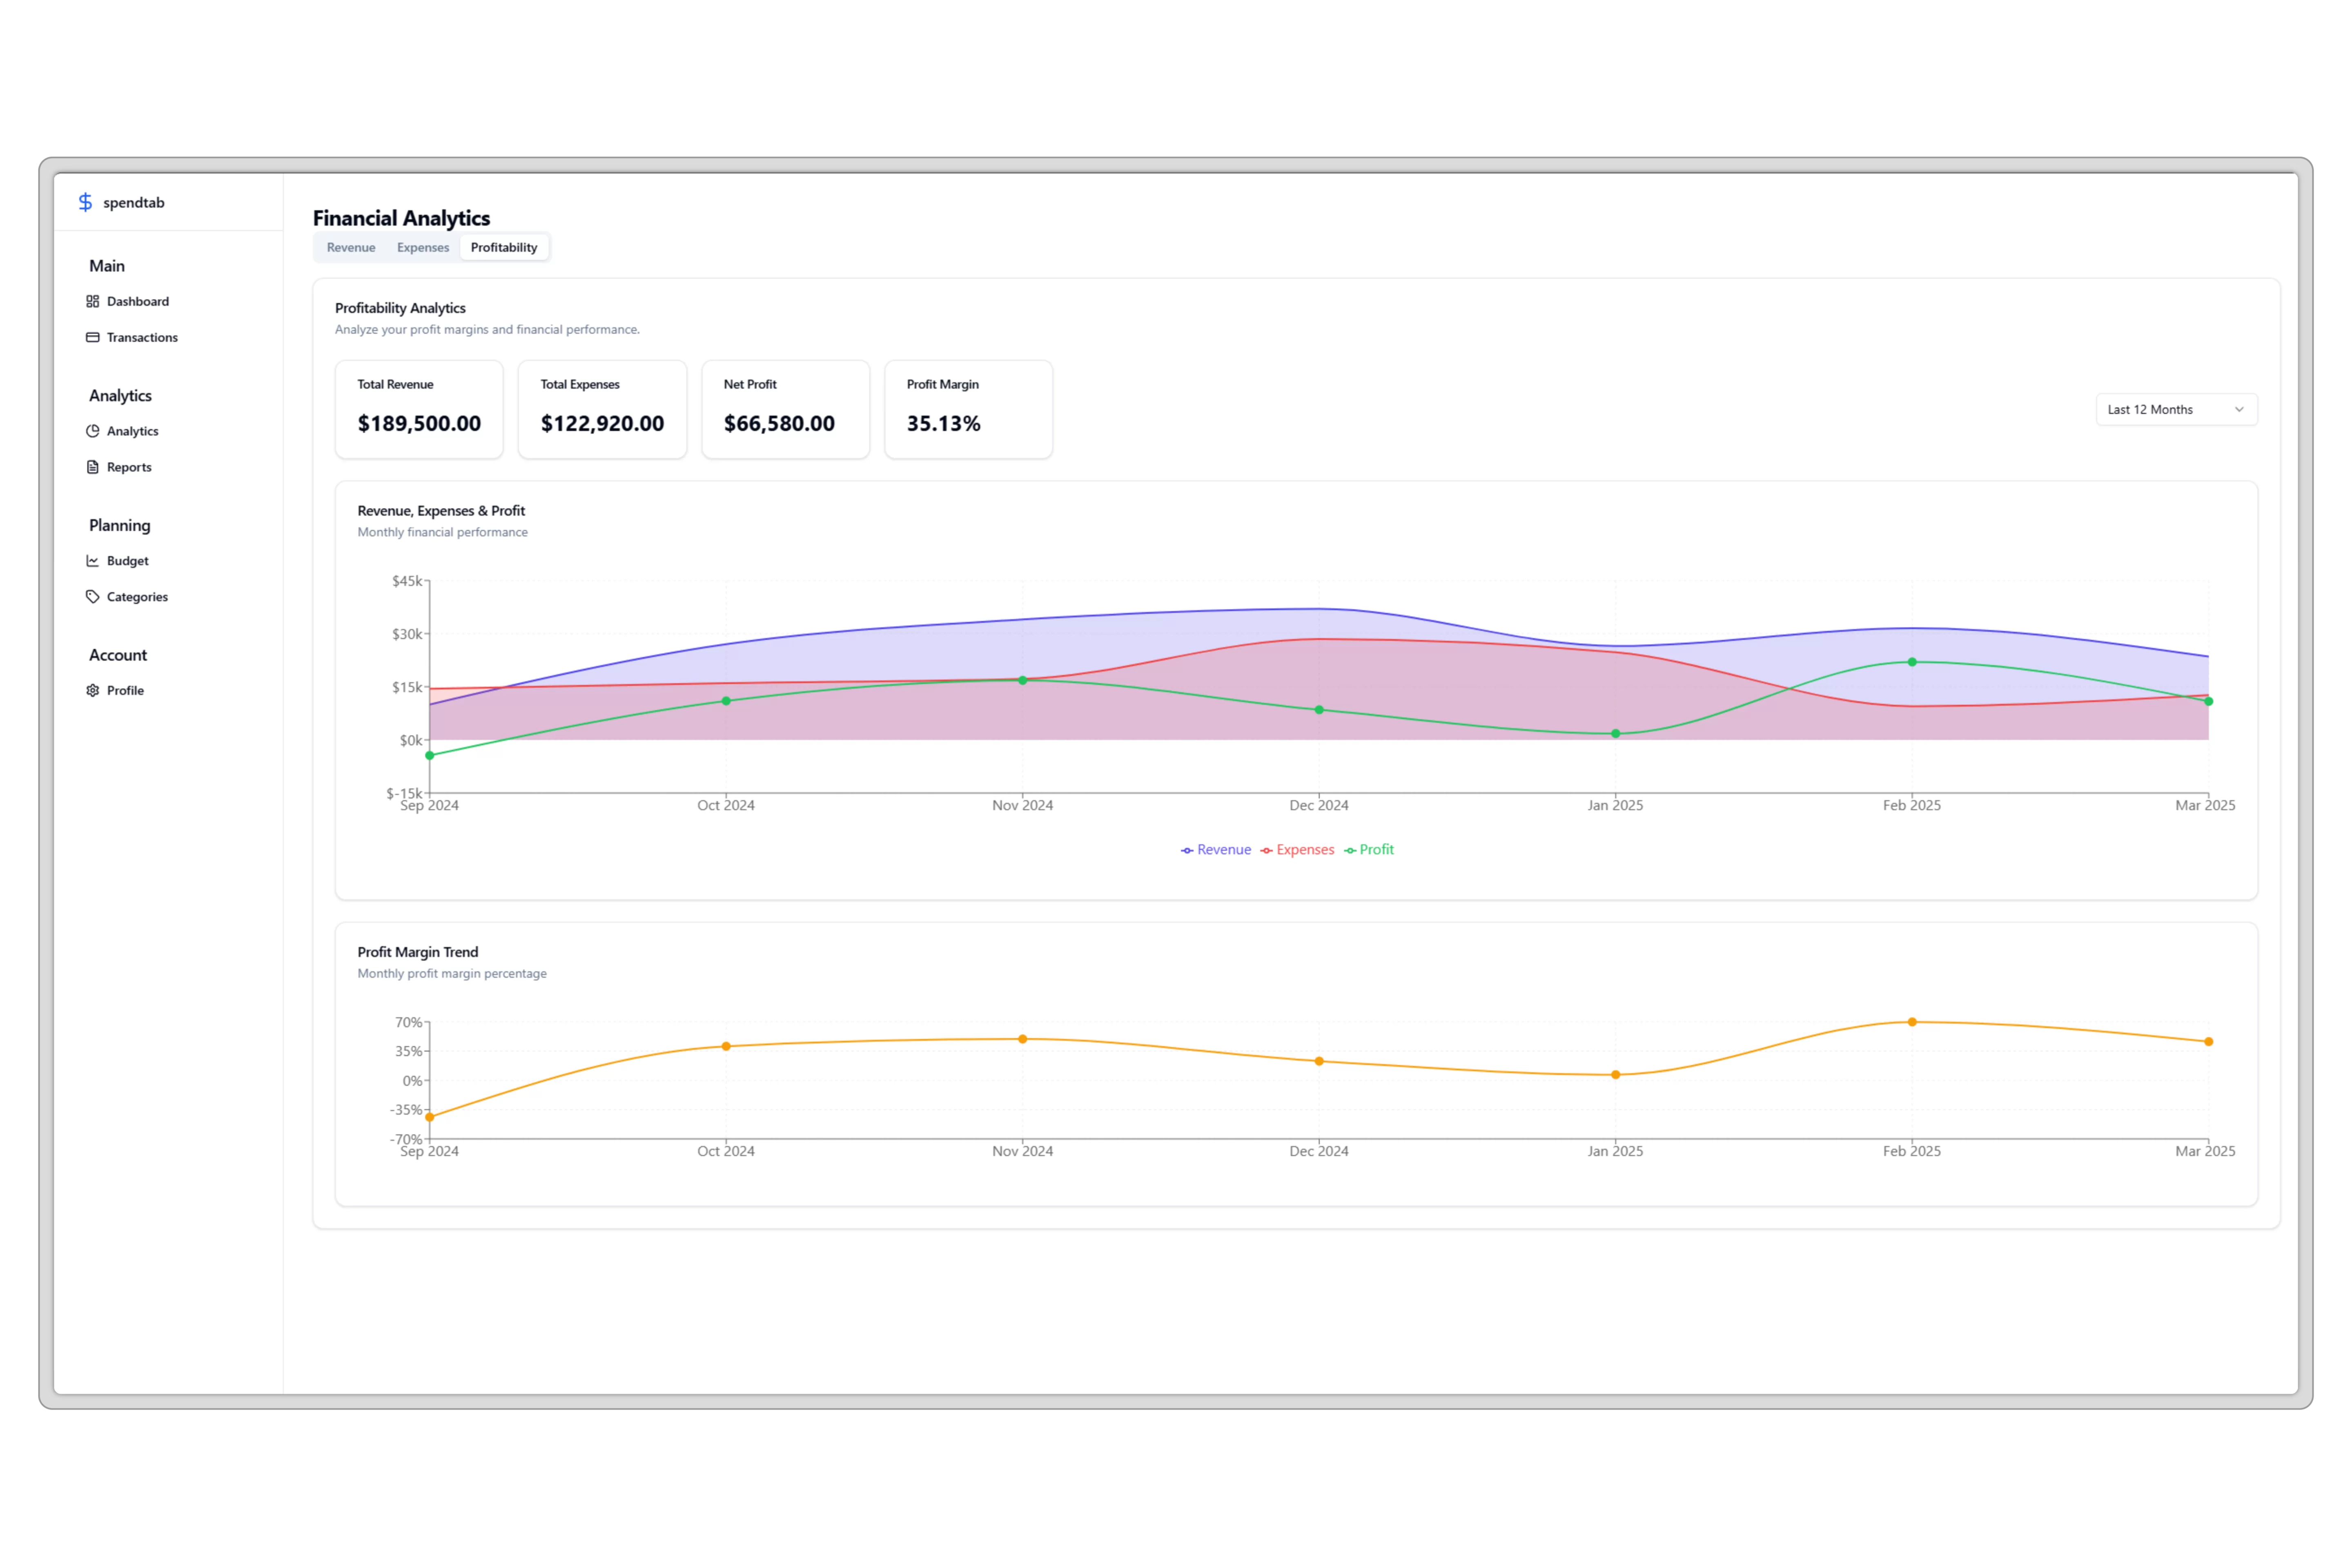Click the Nov 2024 margin trend point
Image resolution: width=2352 pixels, height=1568 pixels.
tap(1022, 1039)
